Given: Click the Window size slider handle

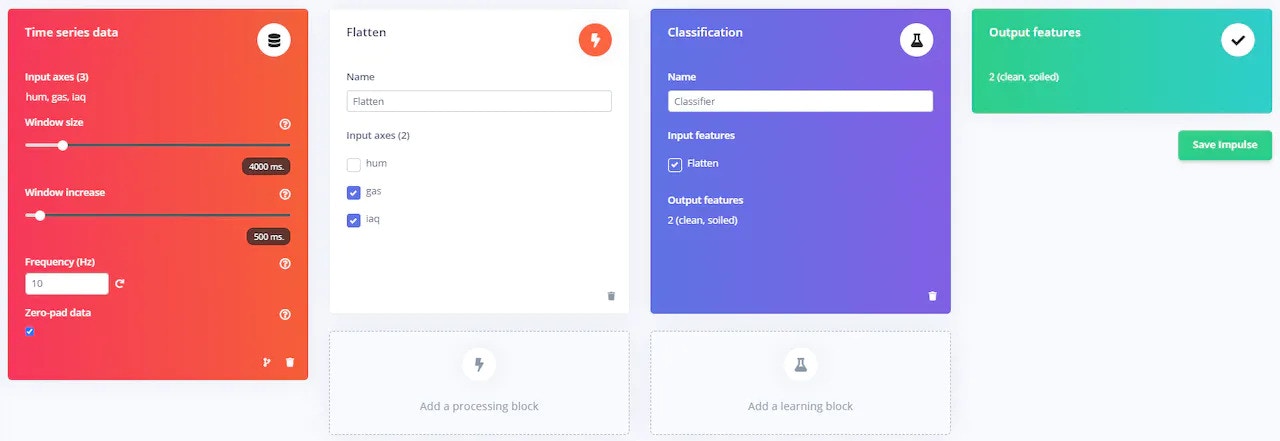Looking at the screenshot, I should click(62, 145).
